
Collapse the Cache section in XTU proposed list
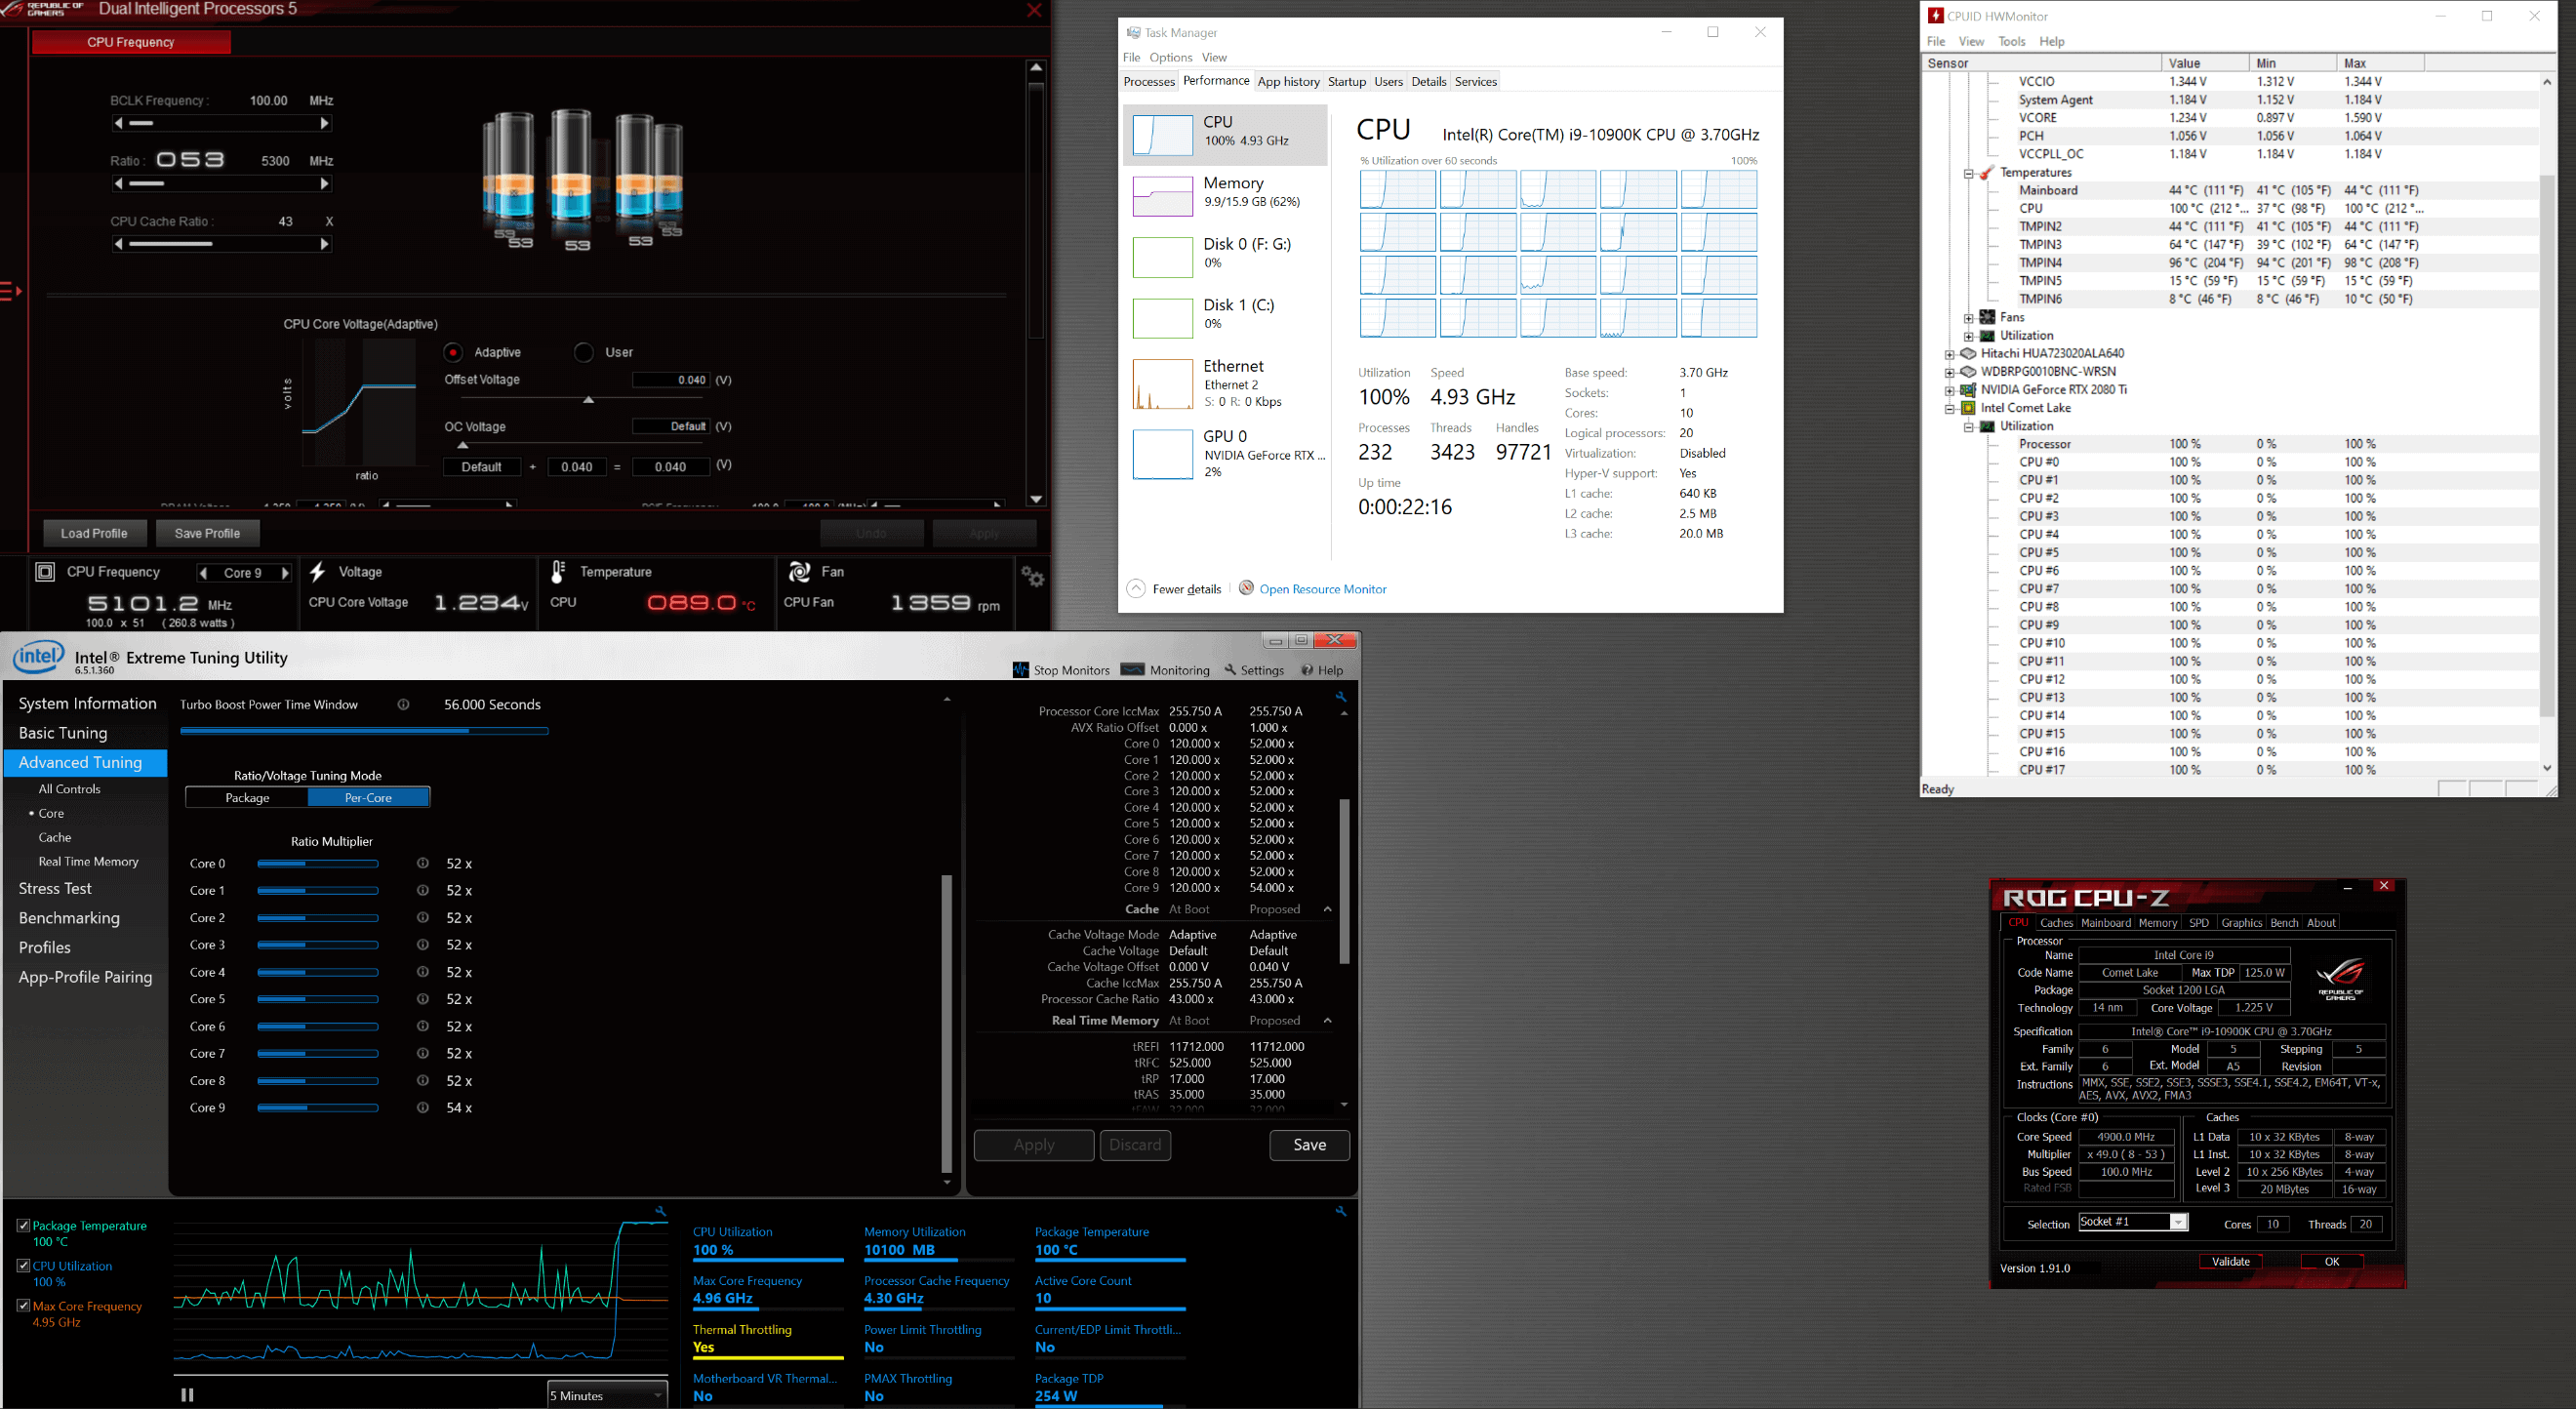pos(1327,909)
